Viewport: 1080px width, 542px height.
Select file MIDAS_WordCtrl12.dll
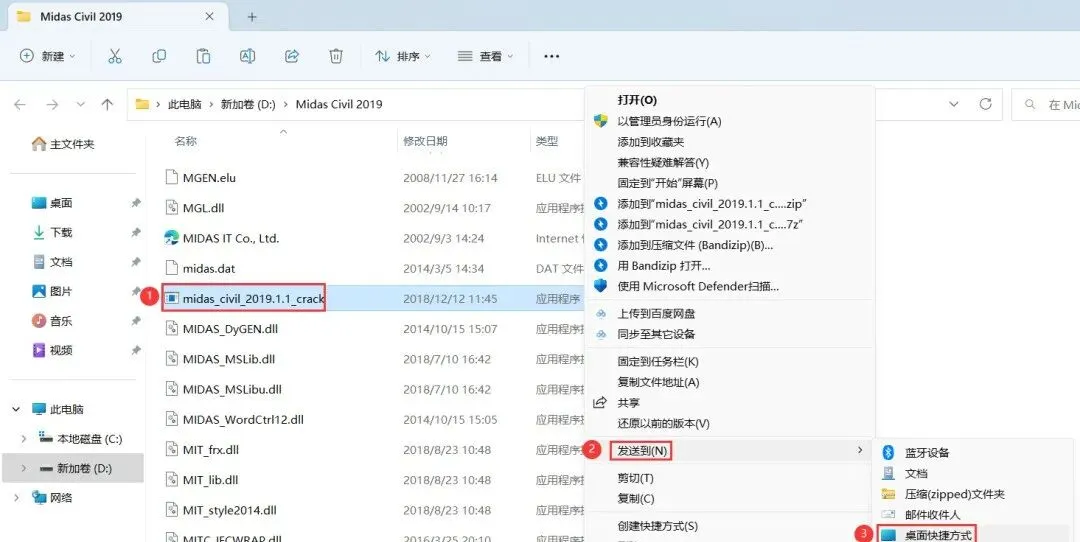coord(243,419)
